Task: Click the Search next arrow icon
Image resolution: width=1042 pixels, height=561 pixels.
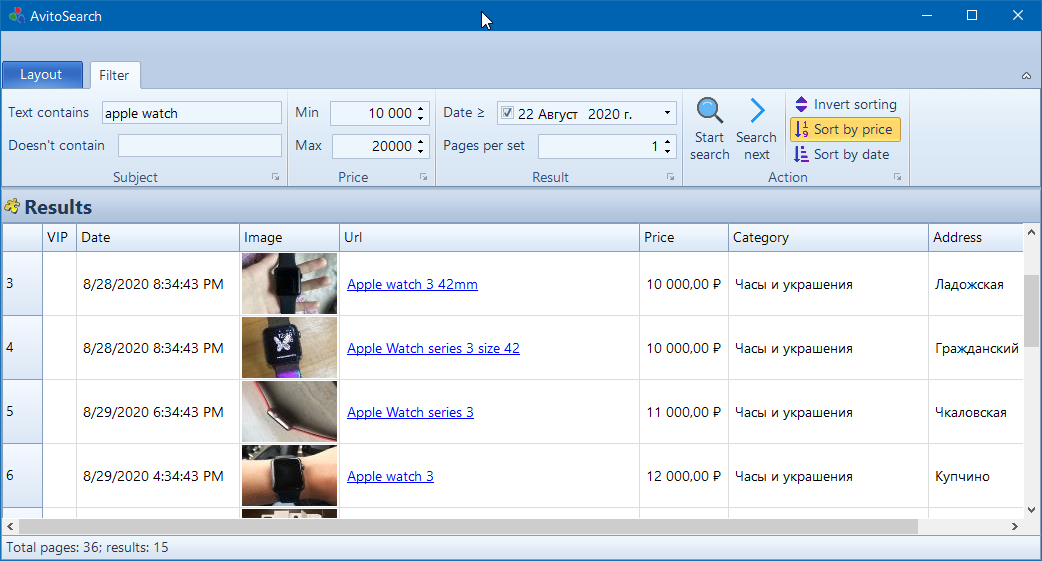Action: coord(757,110)
